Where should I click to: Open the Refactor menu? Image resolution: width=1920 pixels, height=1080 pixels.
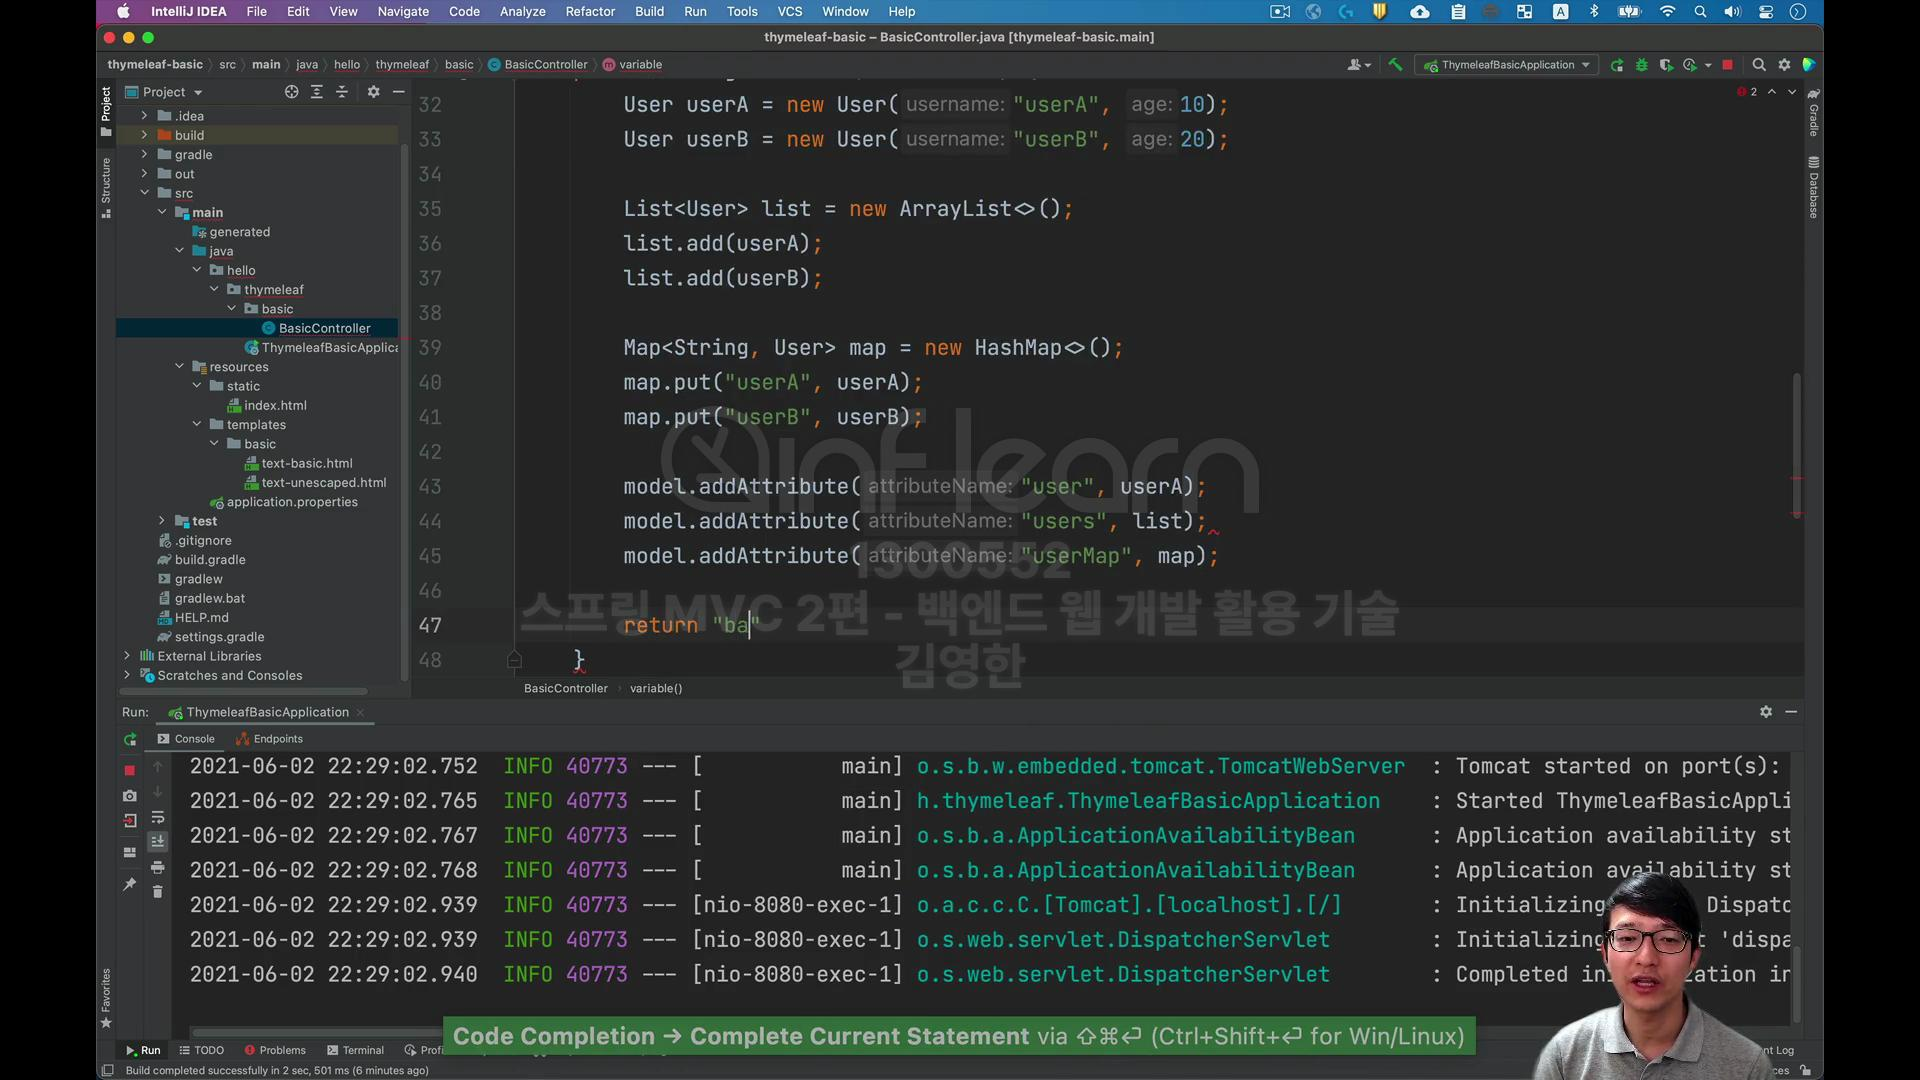click(x=589, y=12)
